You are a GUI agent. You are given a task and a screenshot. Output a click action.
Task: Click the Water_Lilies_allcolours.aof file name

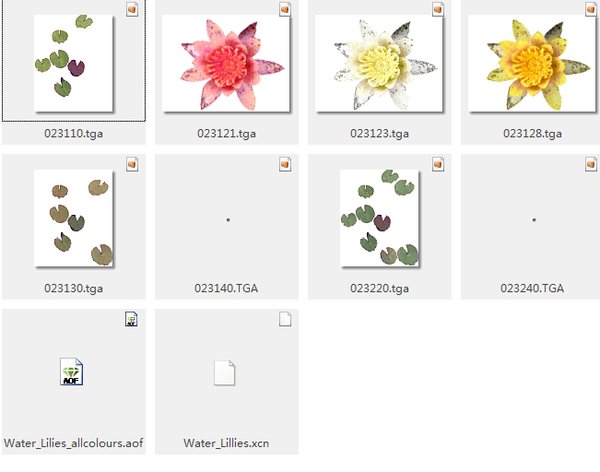coord(73,443)
